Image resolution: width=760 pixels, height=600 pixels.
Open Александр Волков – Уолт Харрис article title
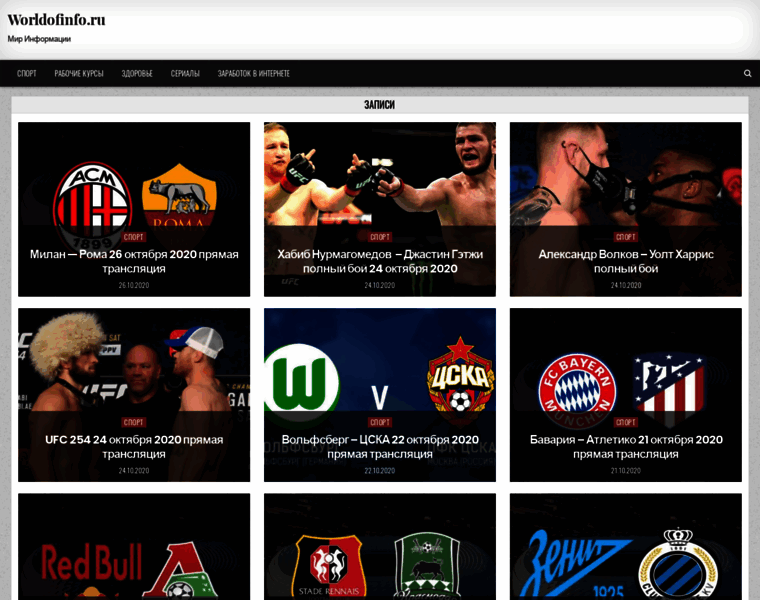[x=626, y=261]
